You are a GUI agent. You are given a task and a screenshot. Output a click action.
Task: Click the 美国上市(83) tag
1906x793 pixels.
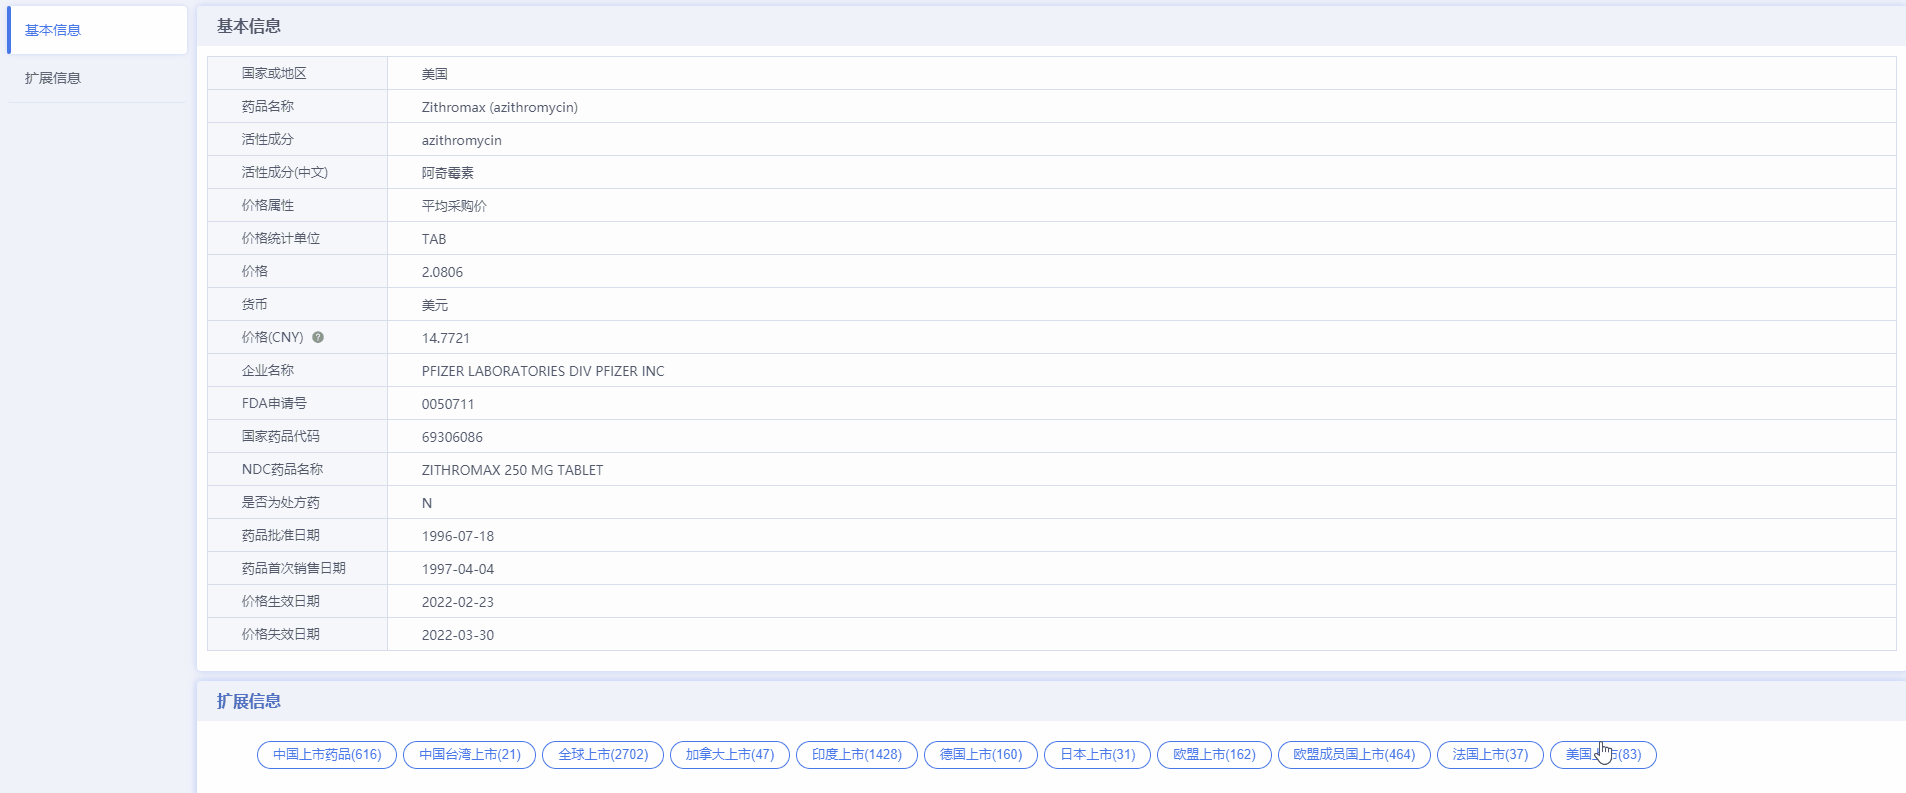coord(1603,755)
